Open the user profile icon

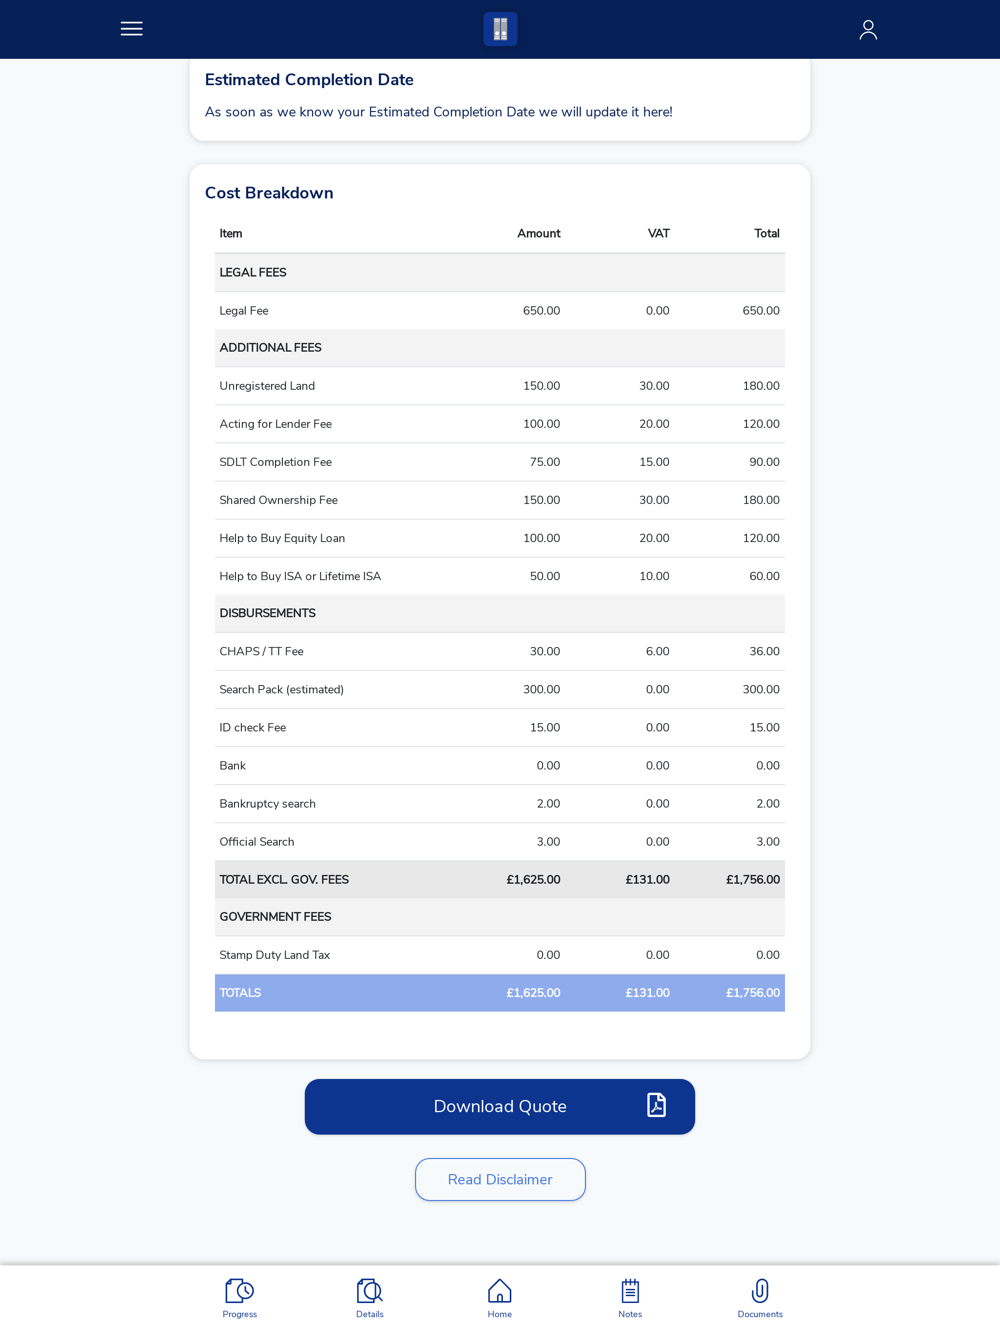coord(868,30)
